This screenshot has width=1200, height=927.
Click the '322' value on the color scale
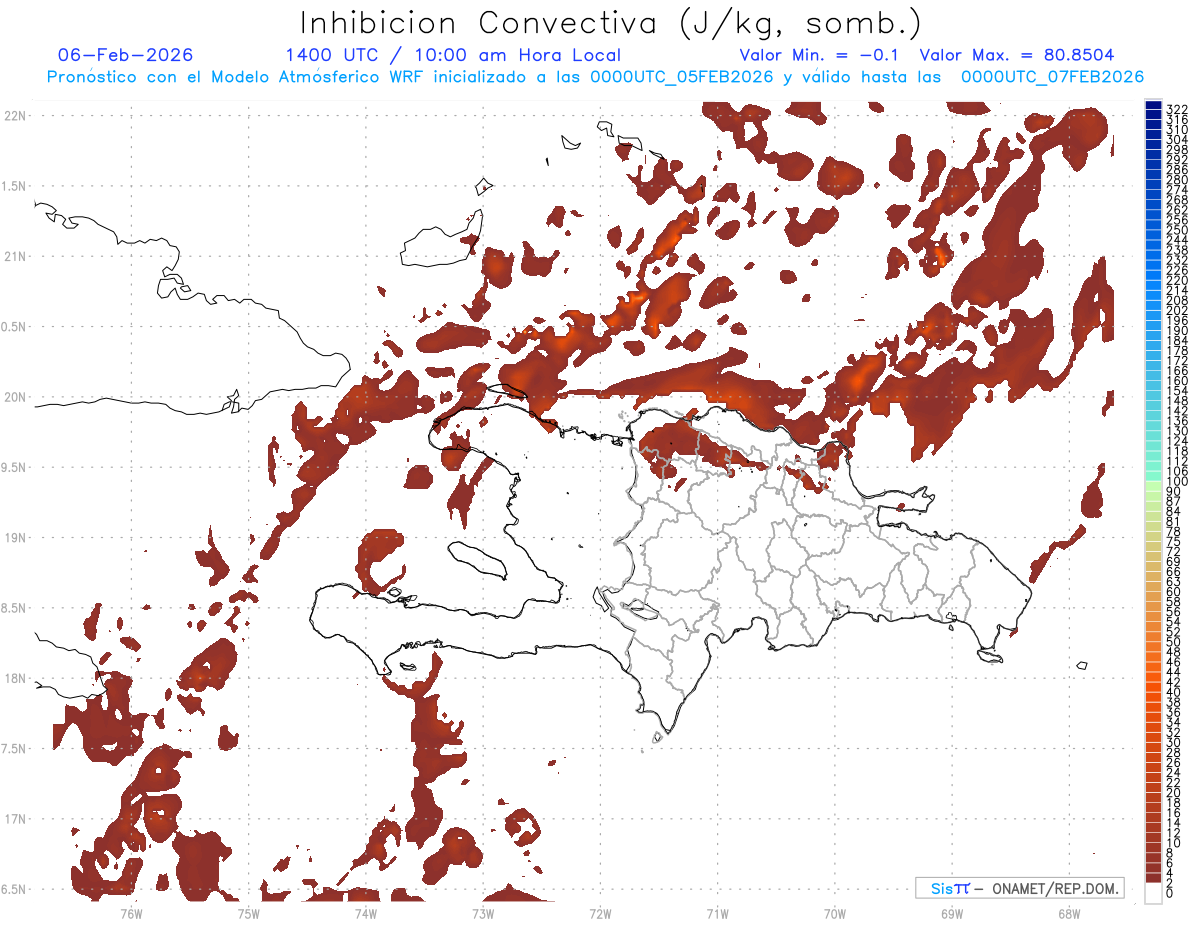tap(1177, 109)
